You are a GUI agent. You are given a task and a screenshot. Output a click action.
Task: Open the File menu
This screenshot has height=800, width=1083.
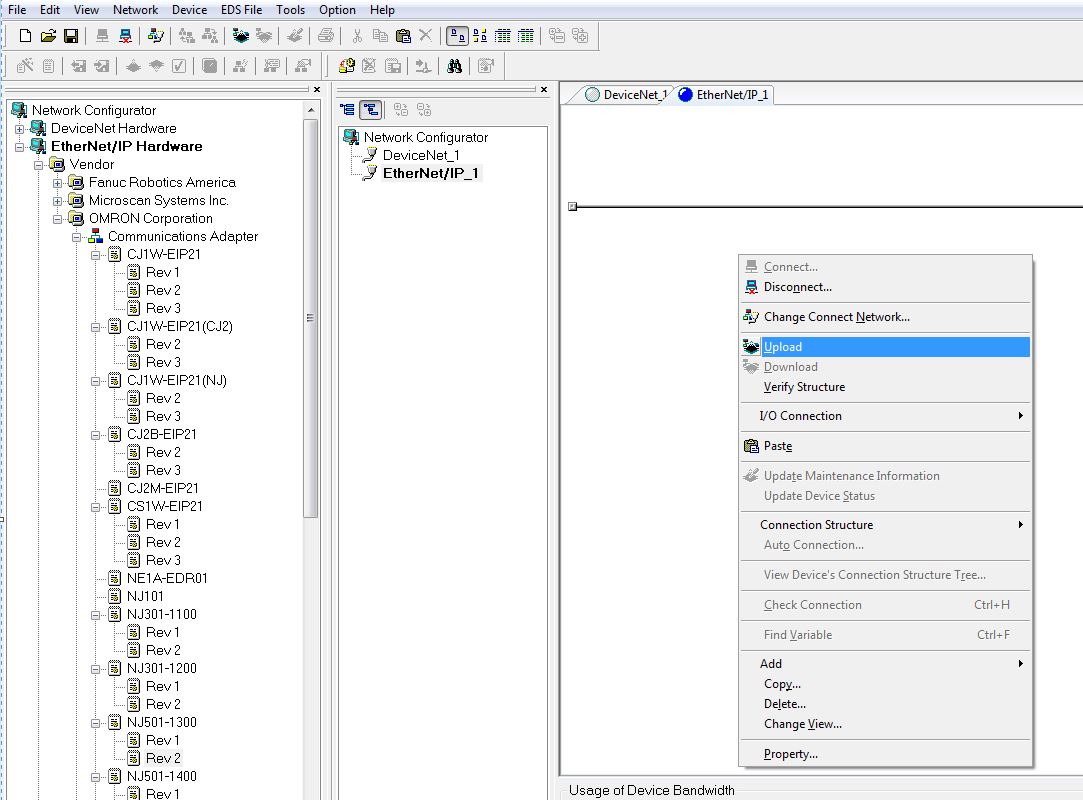[17, 10]
